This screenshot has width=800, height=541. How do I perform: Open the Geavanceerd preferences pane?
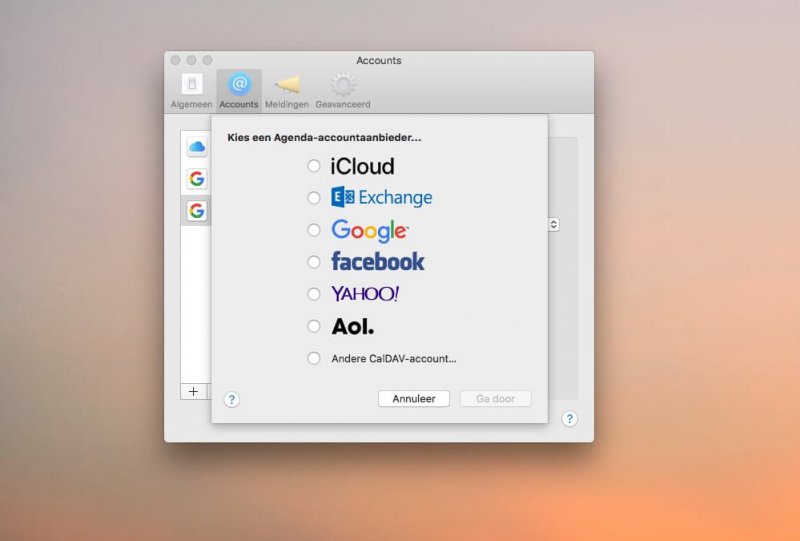coord(343,91)
